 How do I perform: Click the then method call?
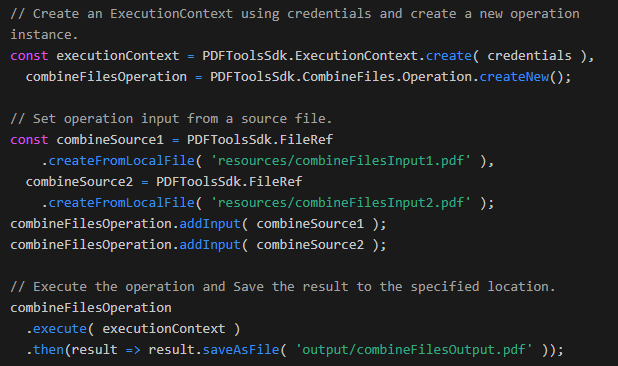click(48, 349)
